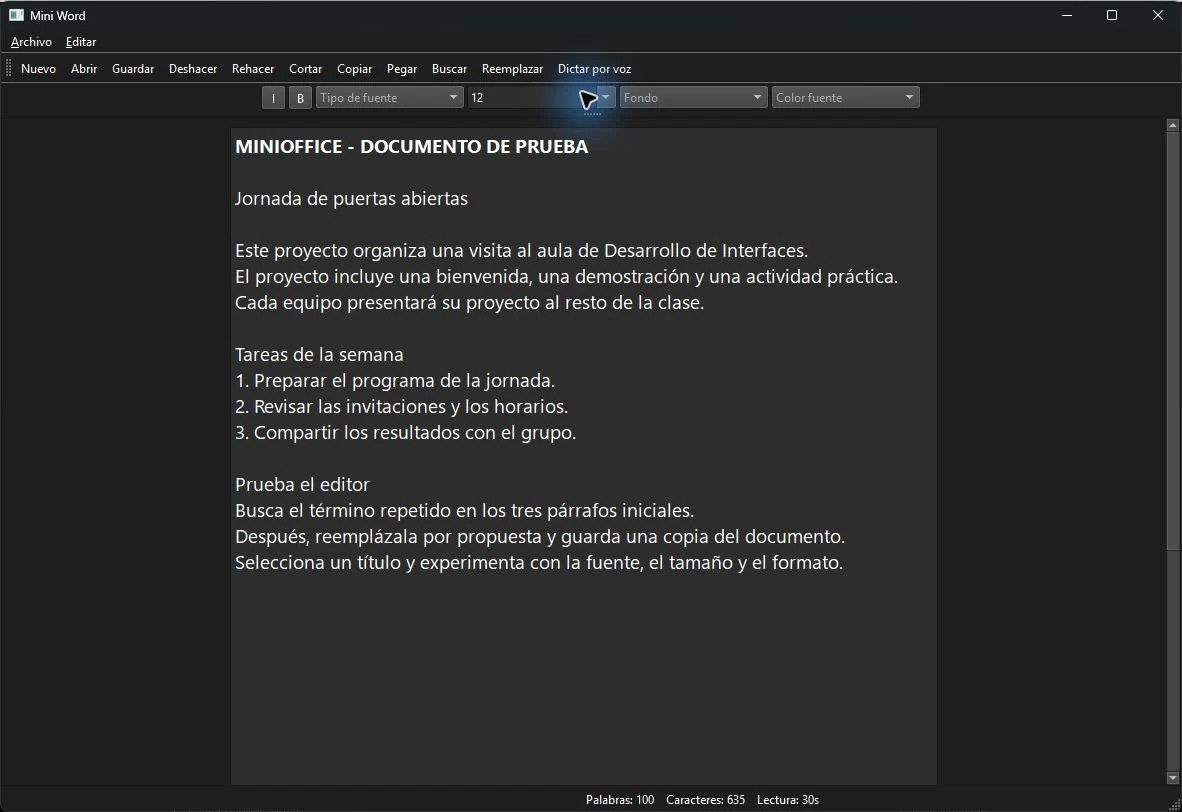Viewport: 1182px width, 812px height.
Task: Click the line starting Después, reemplázala
Action: [x=540, y=537]
